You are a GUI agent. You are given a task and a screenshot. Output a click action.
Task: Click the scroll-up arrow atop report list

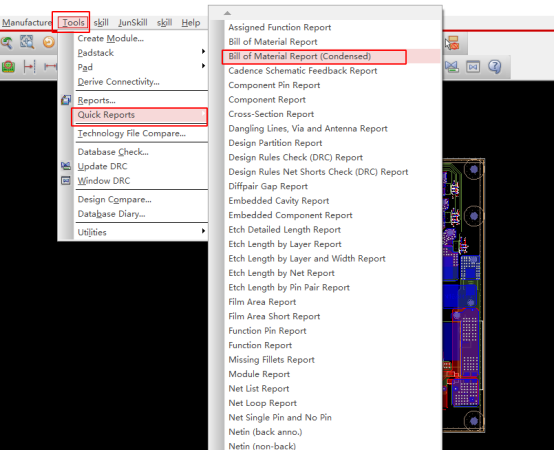[x=227, y=13]
